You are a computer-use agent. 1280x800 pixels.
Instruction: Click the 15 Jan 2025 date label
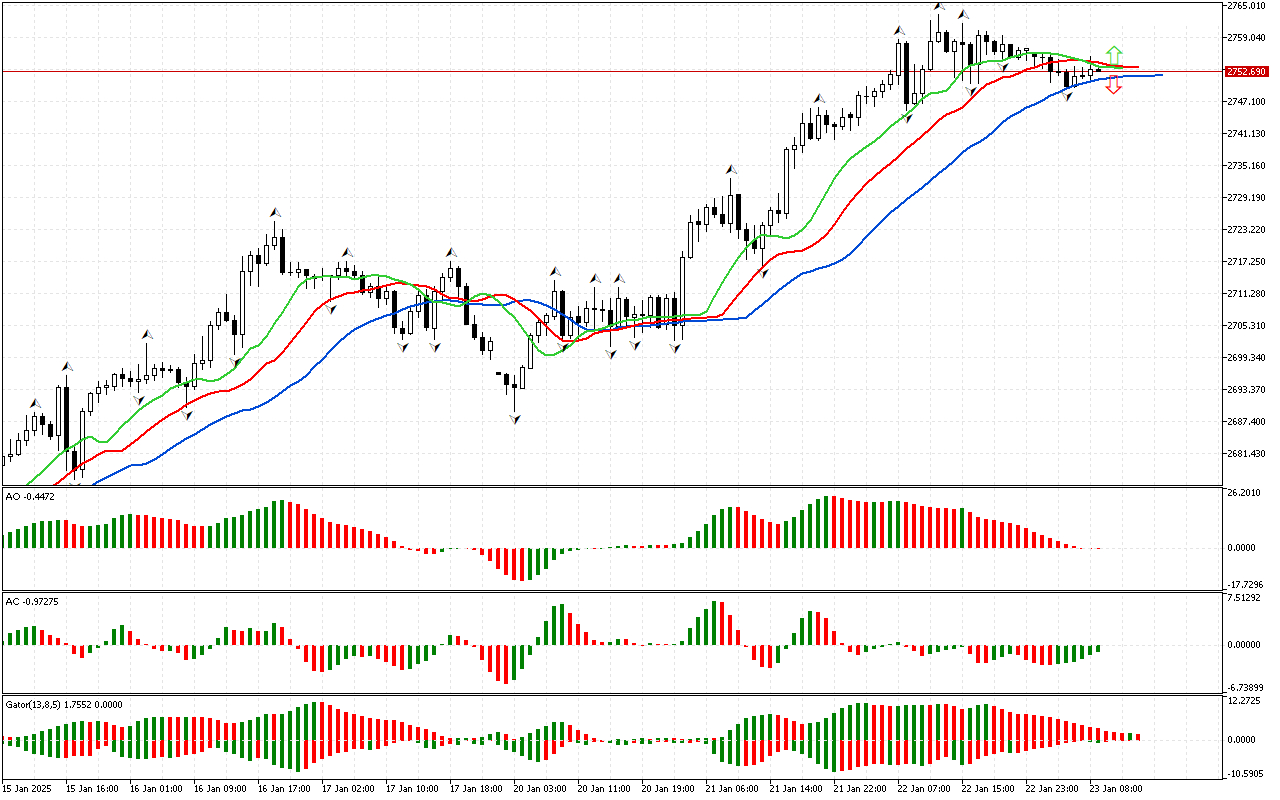[x=28, y=789]
